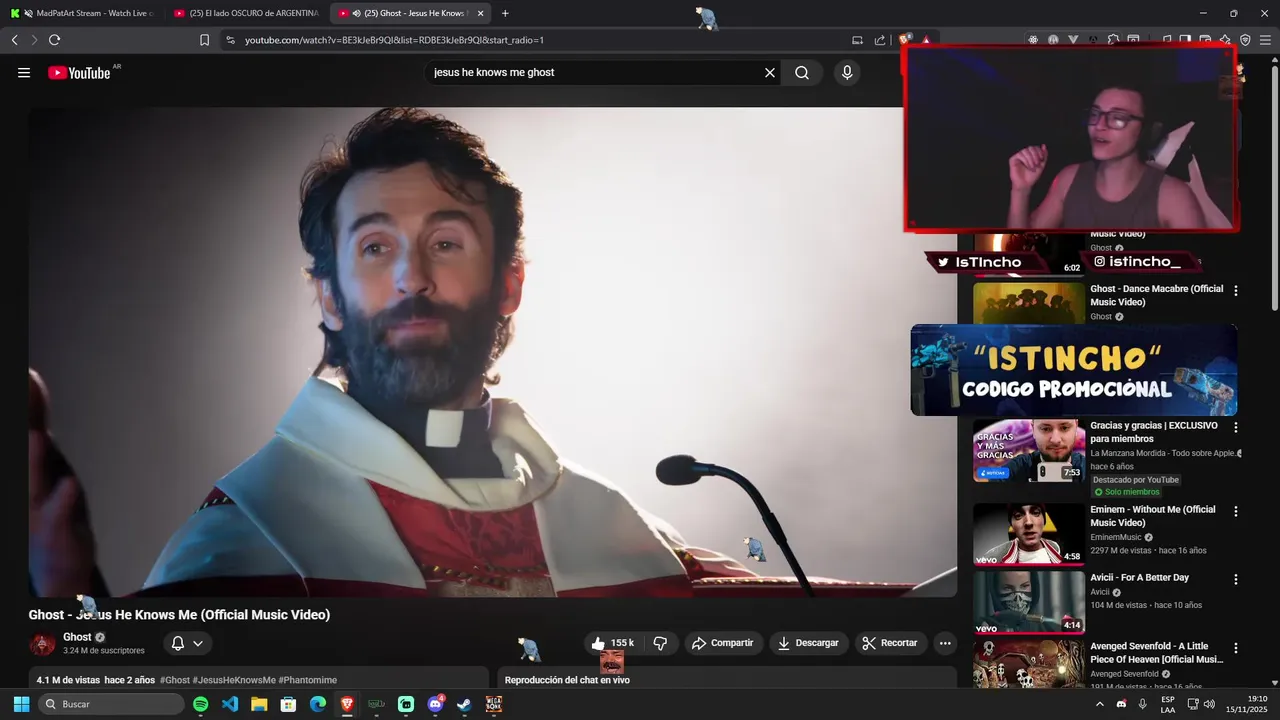Open the notification bell dropdown for Ghost
The image size is (1280, 720).
coord(187,643)
